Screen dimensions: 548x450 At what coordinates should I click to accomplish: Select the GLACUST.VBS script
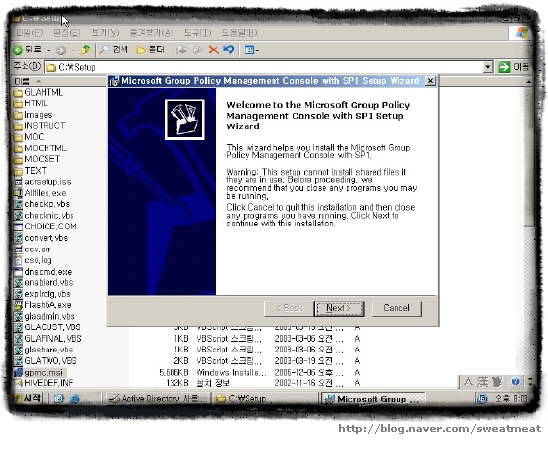tap(47, 327)
